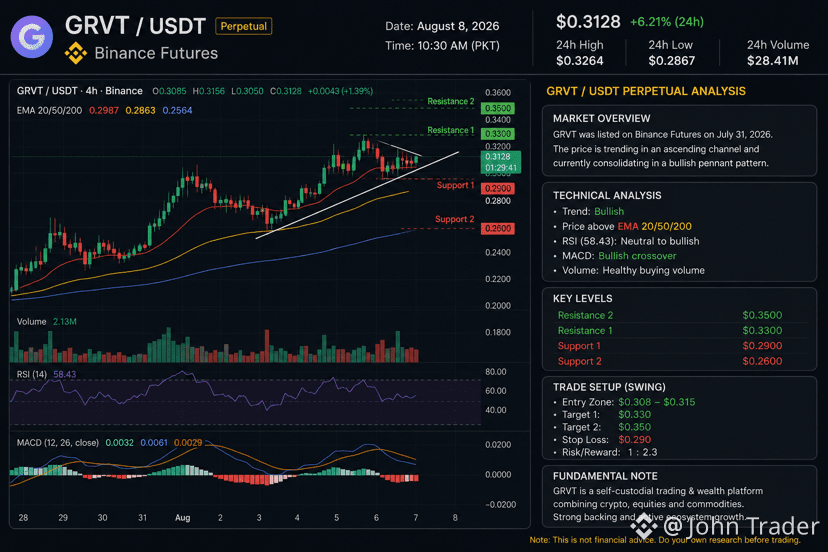Click the Stop Loss $0.290 line

pyautogui.click(x=601, y=439)
